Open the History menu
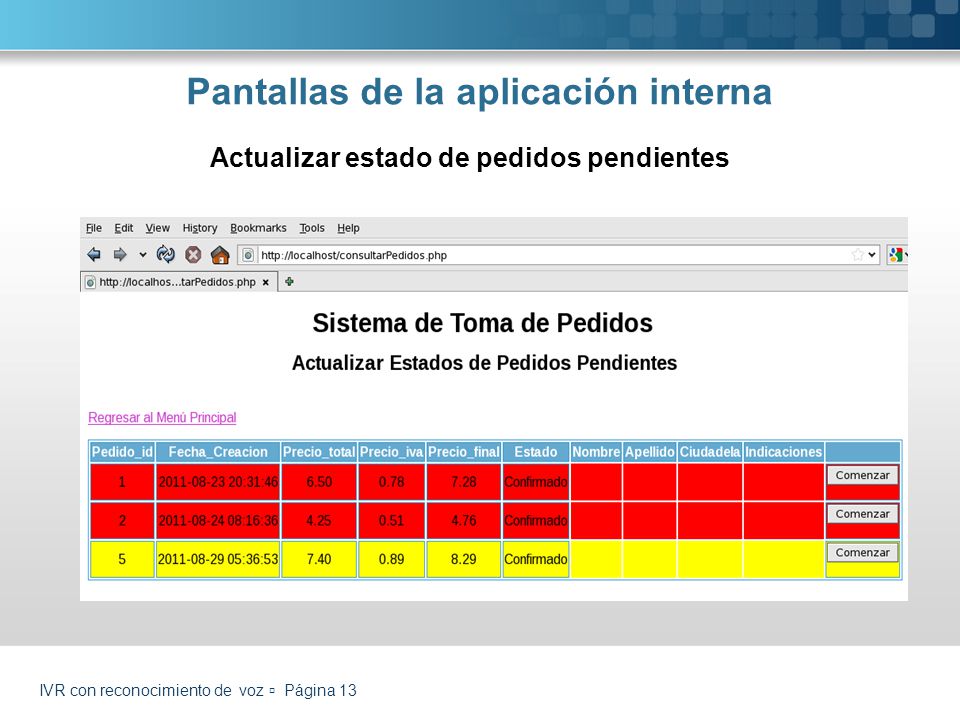960x720 pixels. point(200,228)
